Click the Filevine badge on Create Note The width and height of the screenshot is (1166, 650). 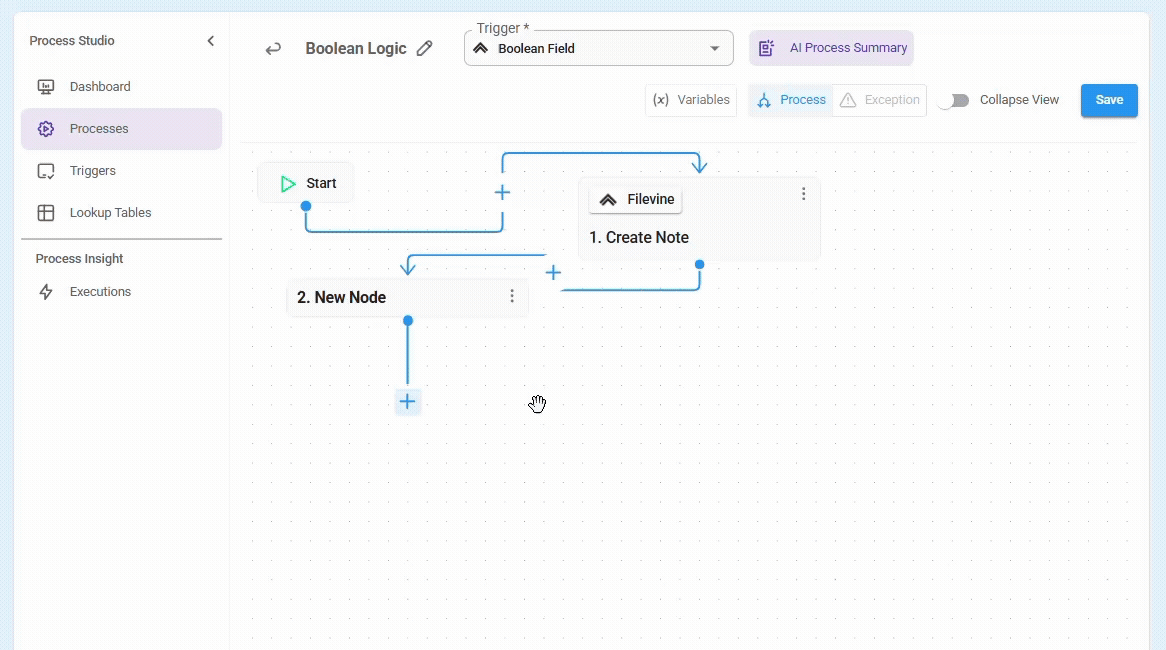pos(636,200)
